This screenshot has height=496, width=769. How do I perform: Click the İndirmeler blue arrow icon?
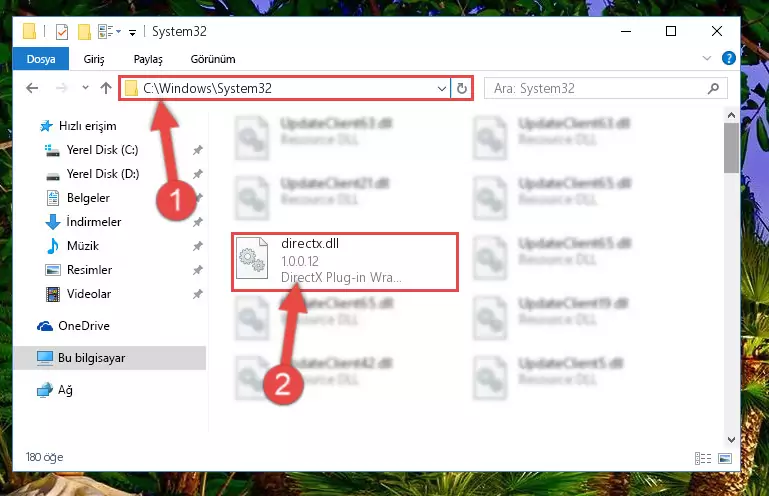tap(53, 222)
